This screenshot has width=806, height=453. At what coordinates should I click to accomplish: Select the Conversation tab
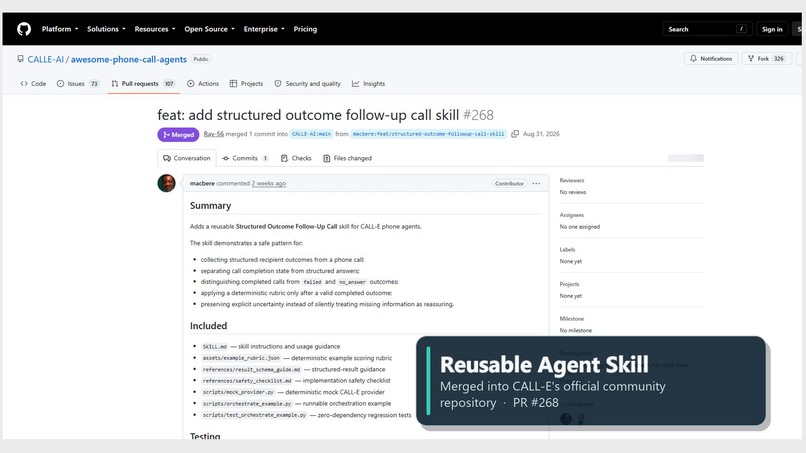click(187, 158)
